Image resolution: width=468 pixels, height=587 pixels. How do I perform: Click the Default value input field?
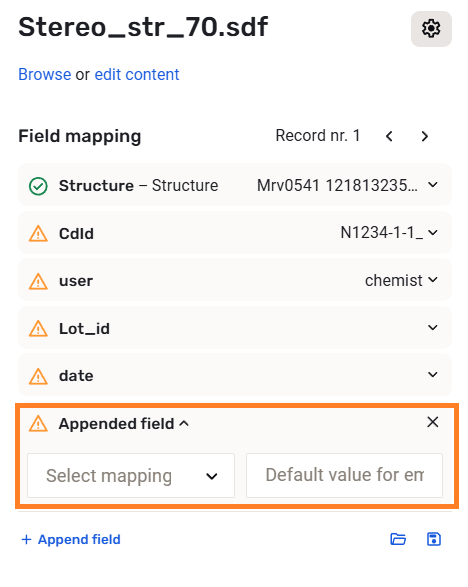coord(344,475)
